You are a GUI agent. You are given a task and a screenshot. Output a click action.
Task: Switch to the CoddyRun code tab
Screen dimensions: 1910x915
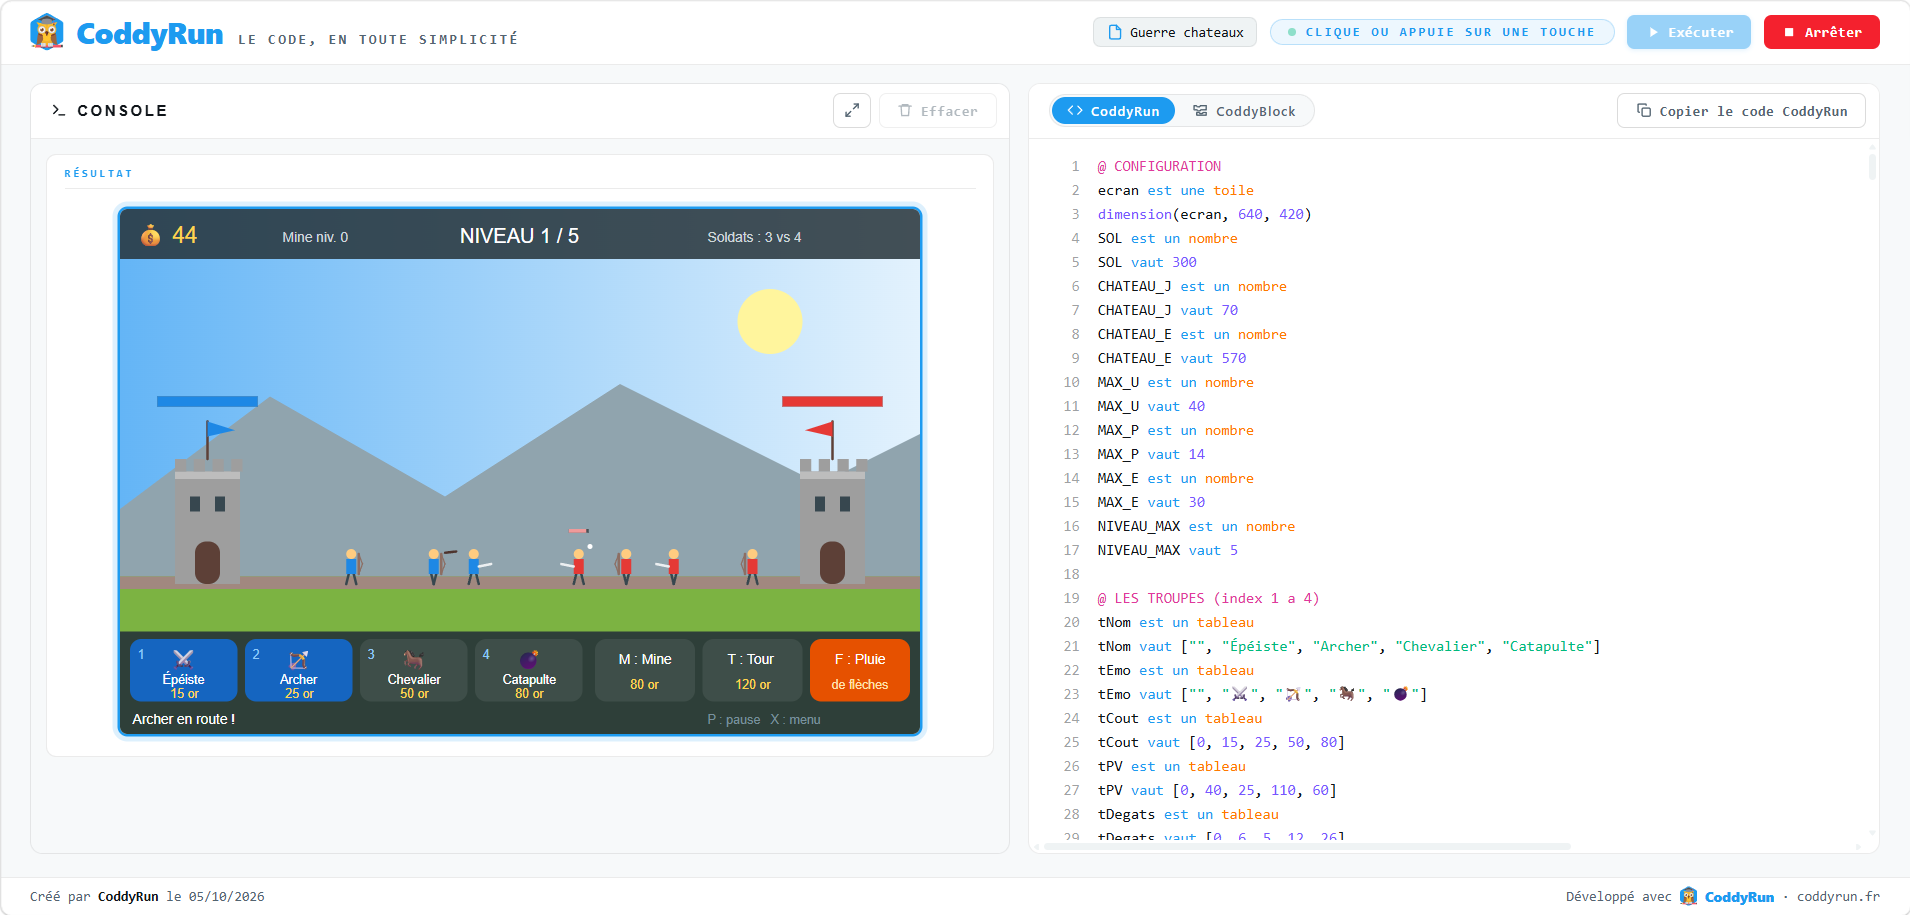click(x=1113, y=111)
